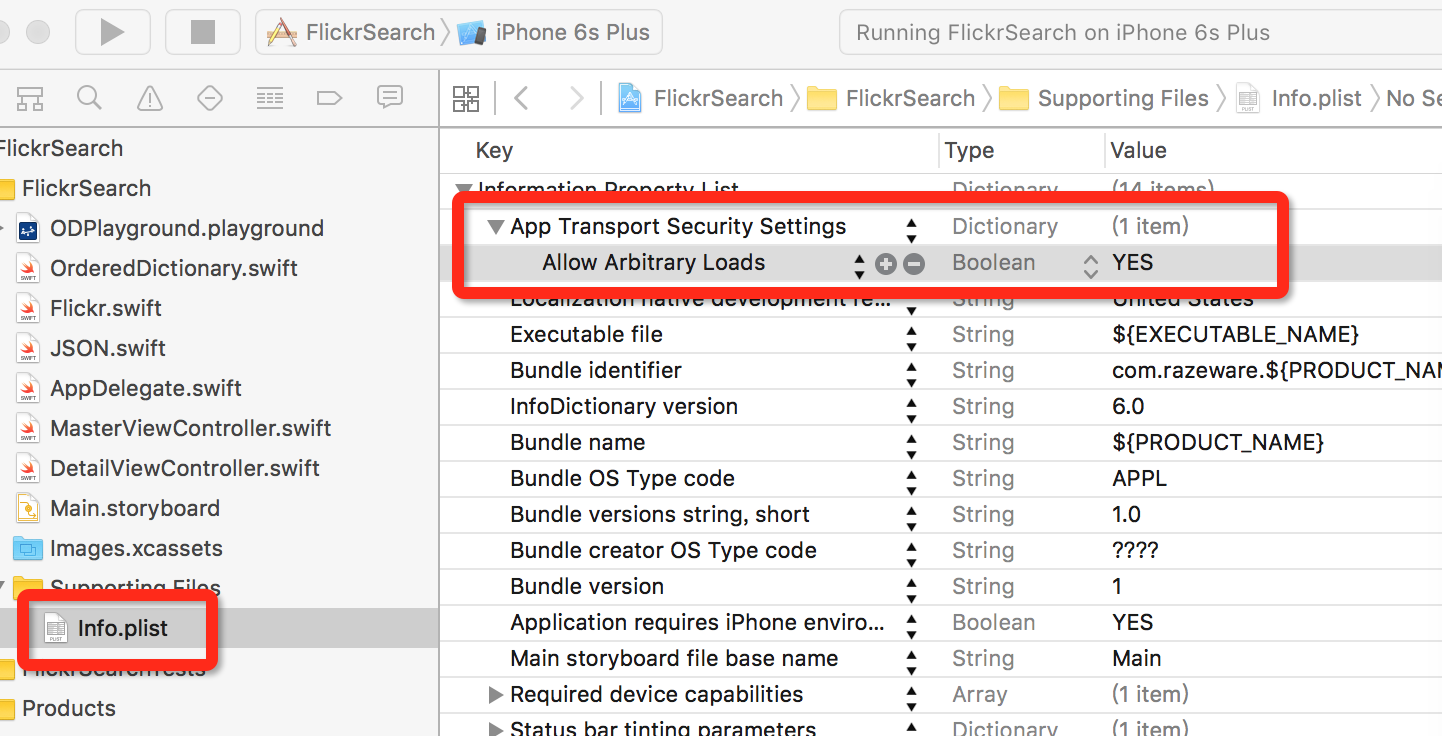Open key stepper for Bundle identifier

[x=911, y=373]
